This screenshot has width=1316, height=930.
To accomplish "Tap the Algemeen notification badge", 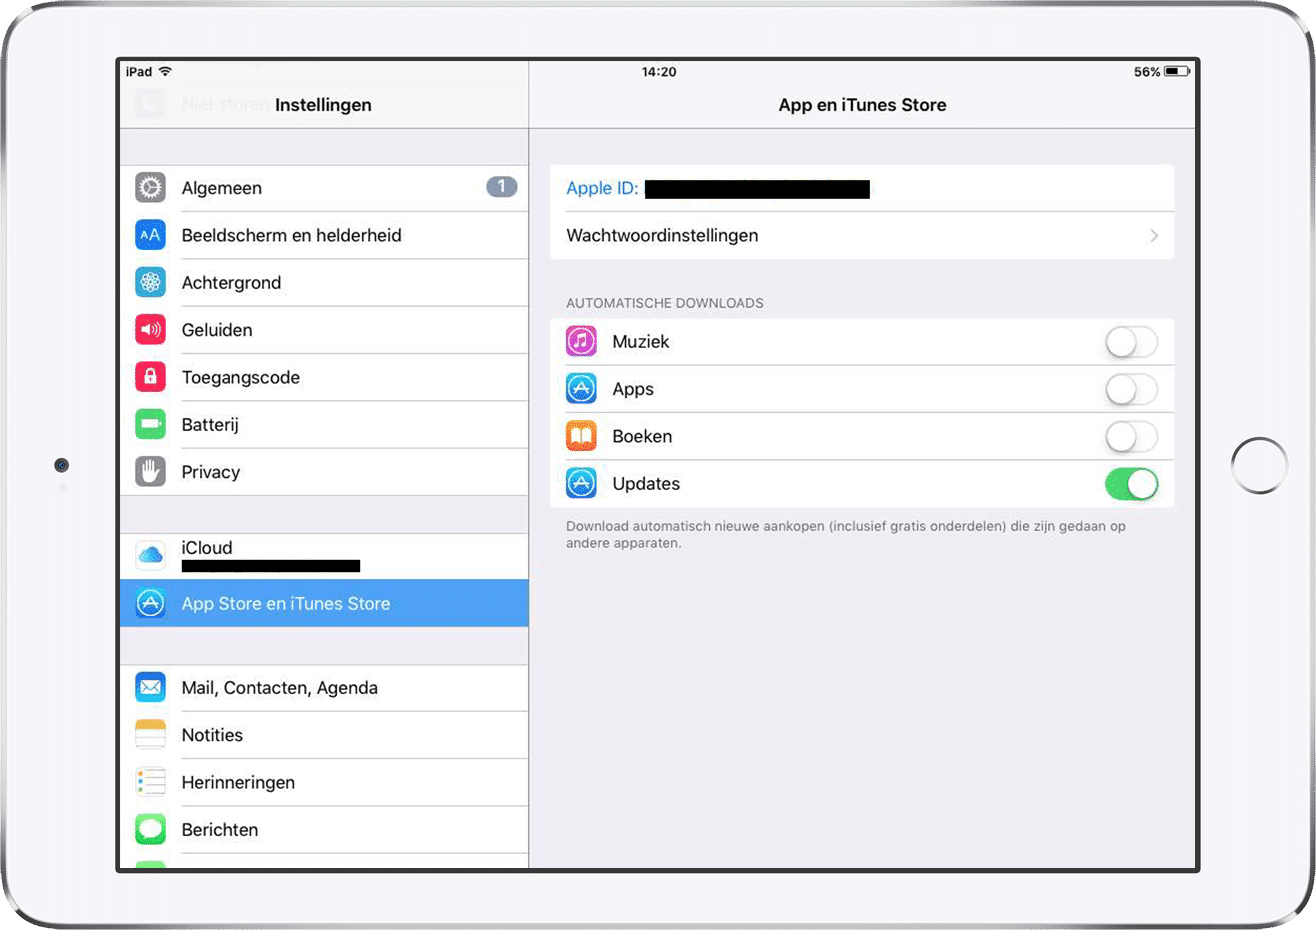I will (x=501, y=187).
